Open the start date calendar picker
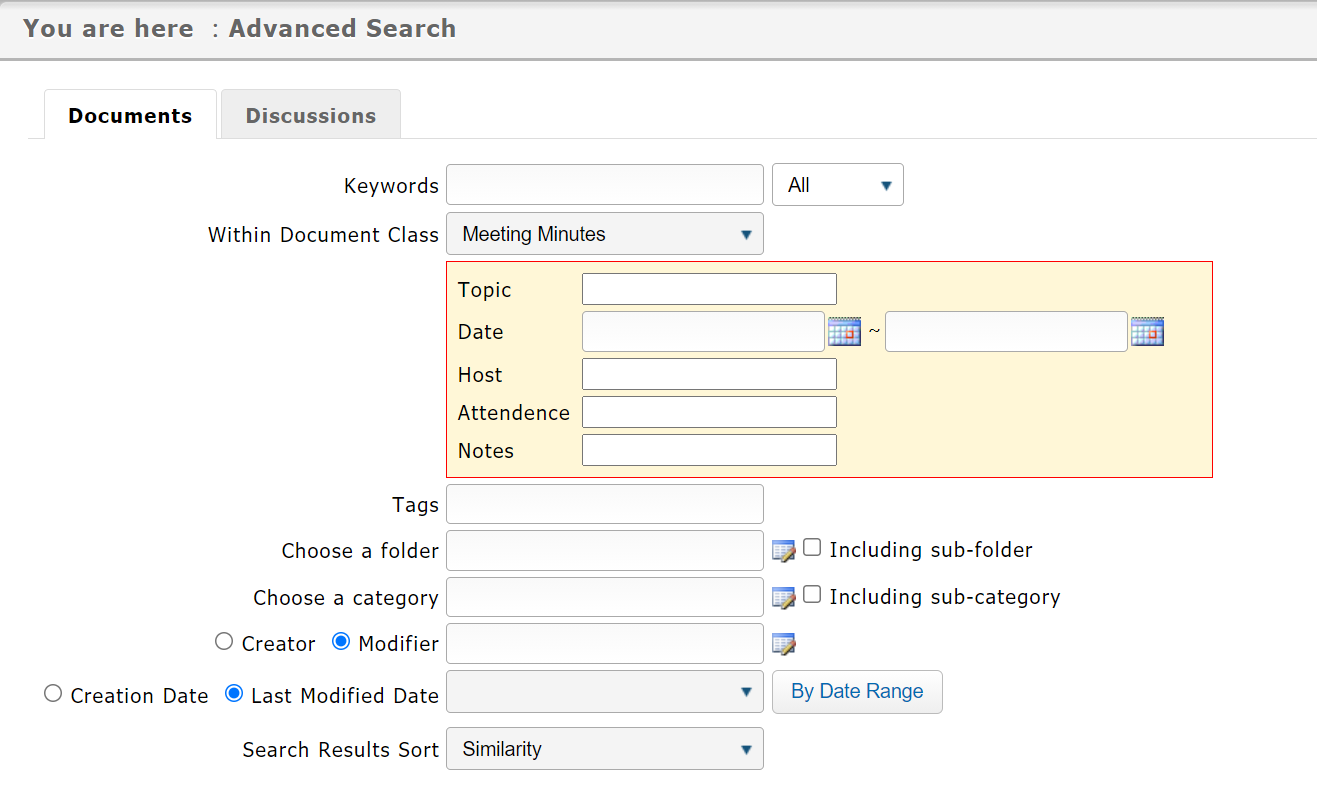The height and width of the screenshot is (792, 1317). 844,331
